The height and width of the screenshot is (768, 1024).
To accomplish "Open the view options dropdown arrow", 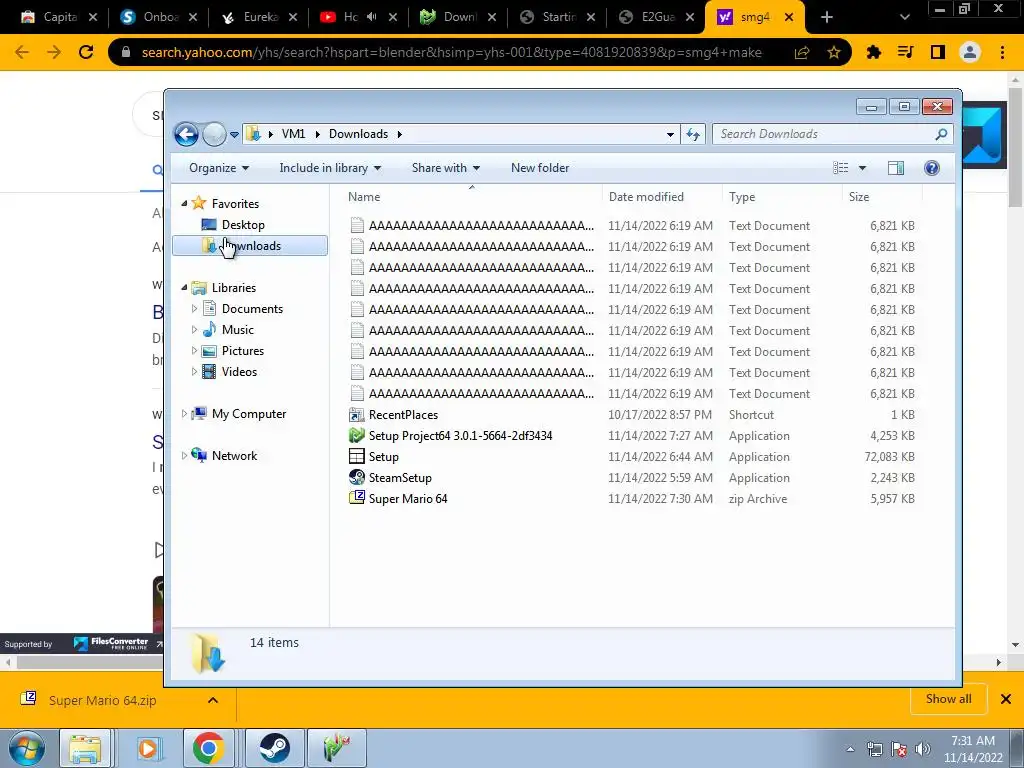I will (862, 168).
